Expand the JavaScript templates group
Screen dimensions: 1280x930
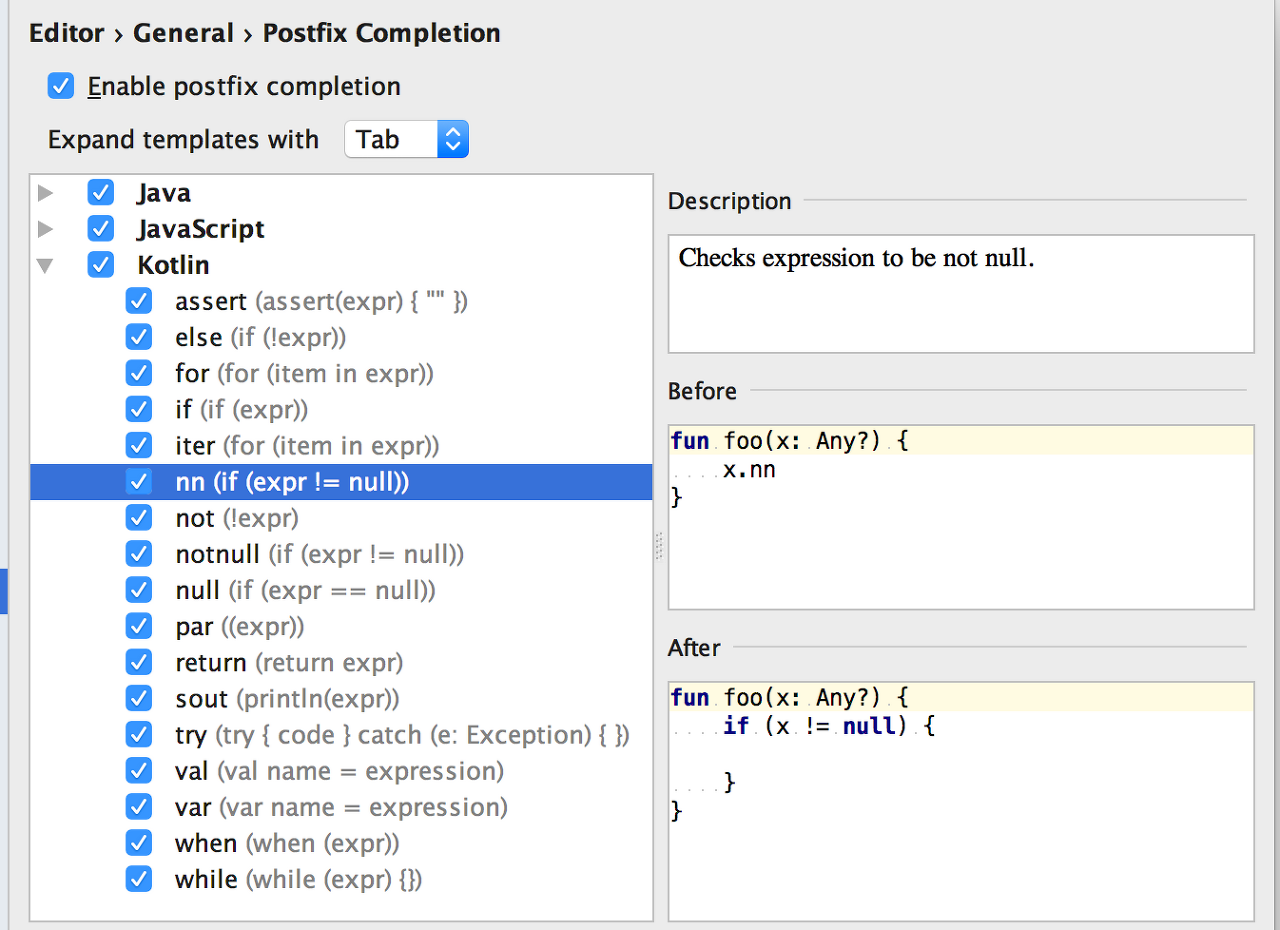(45, 229)
